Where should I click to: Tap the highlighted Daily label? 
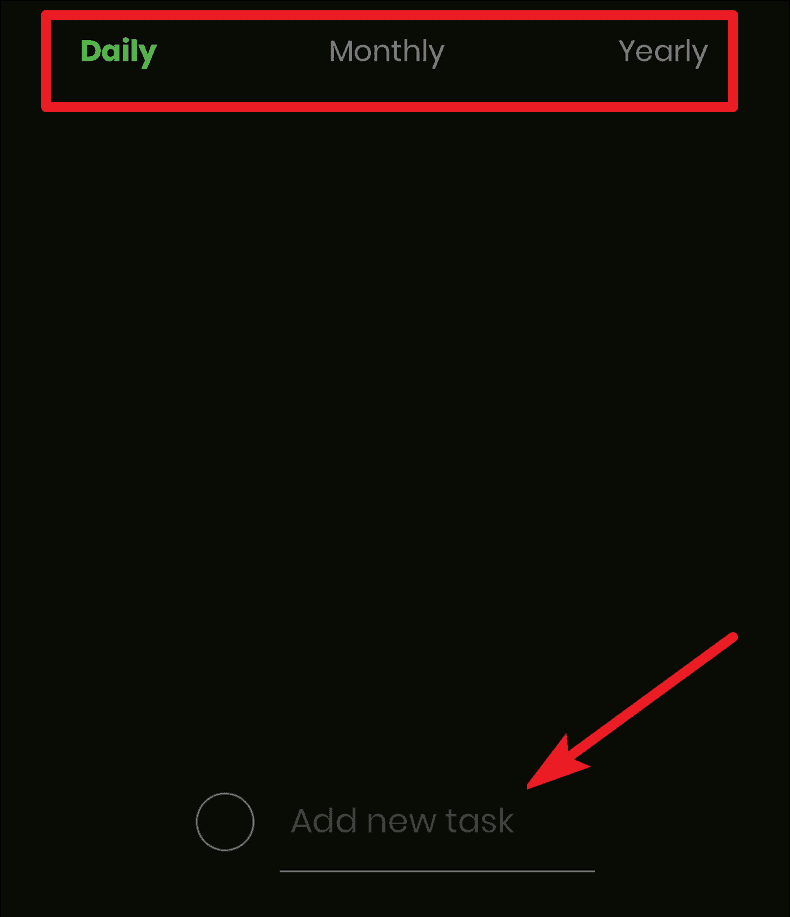click(x=119, y=53)
